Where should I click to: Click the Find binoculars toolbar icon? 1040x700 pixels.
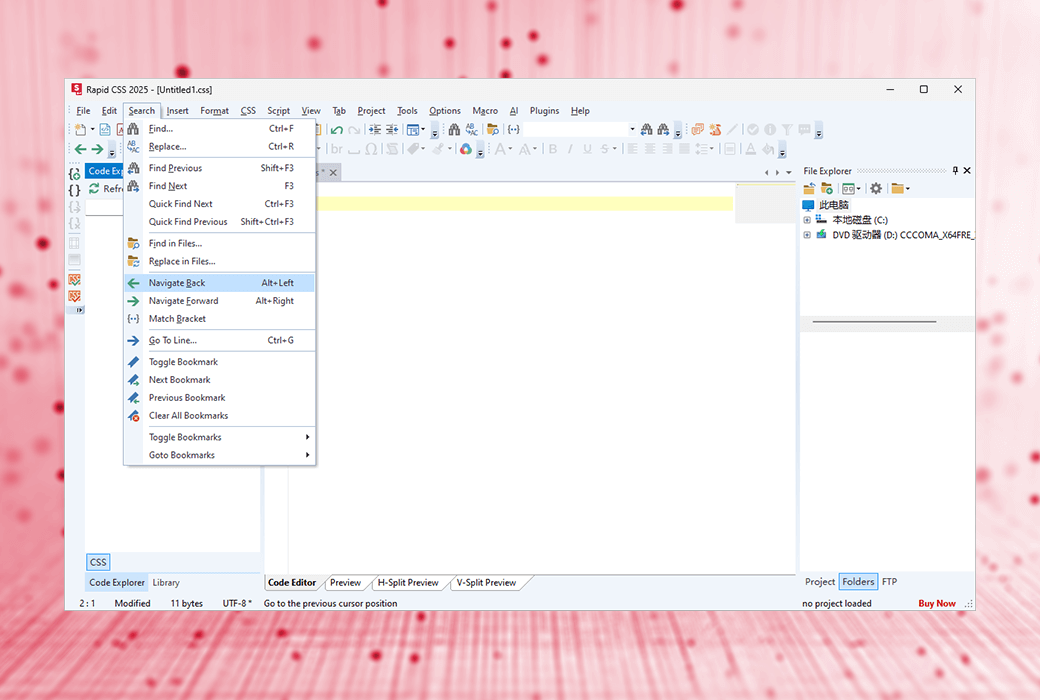coord(454,129)
